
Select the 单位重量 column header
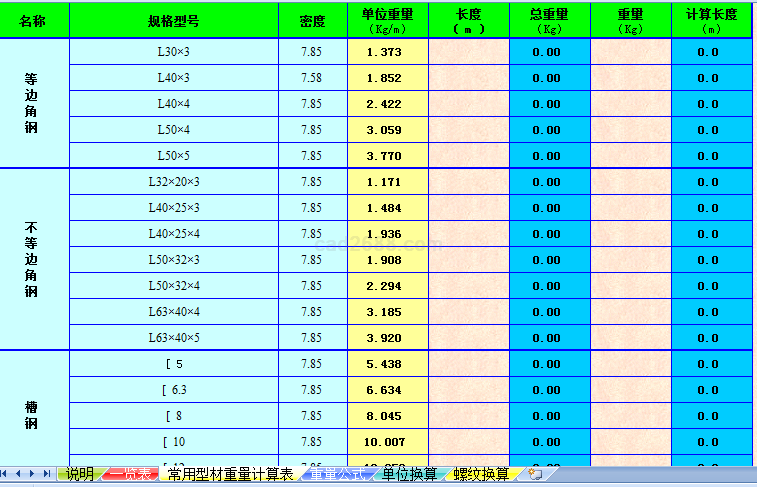pyautogui.click(x=387, y=20)
